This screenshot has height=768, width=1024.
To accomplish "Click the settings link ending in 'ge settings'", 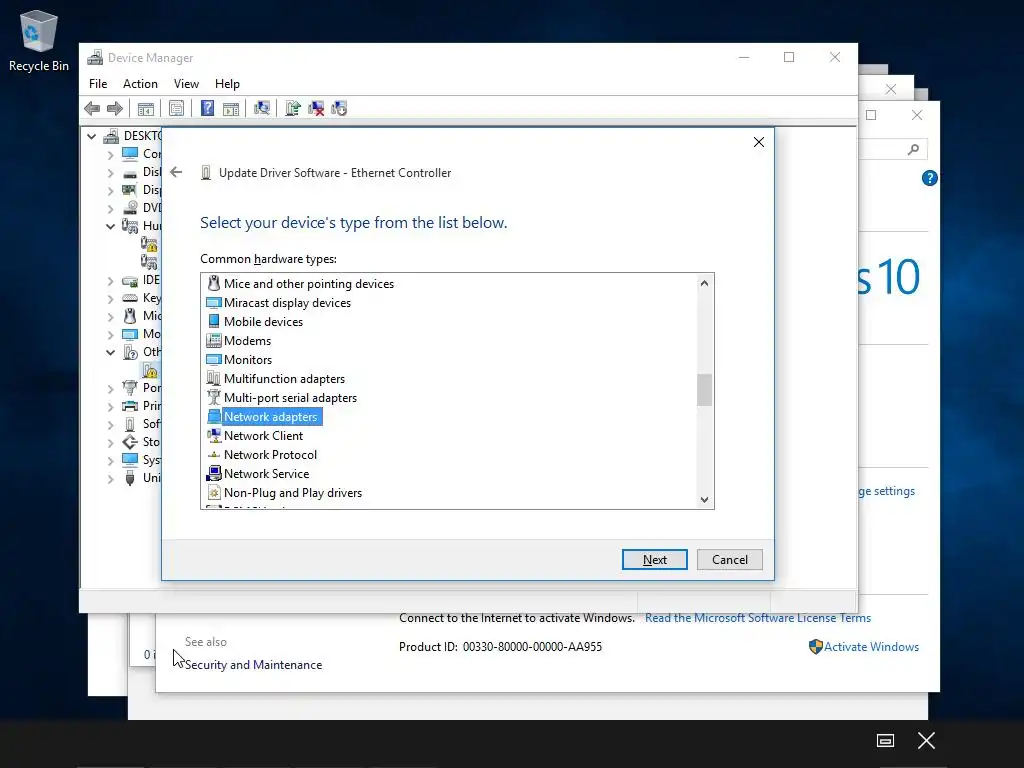I will tap(887, 491).
